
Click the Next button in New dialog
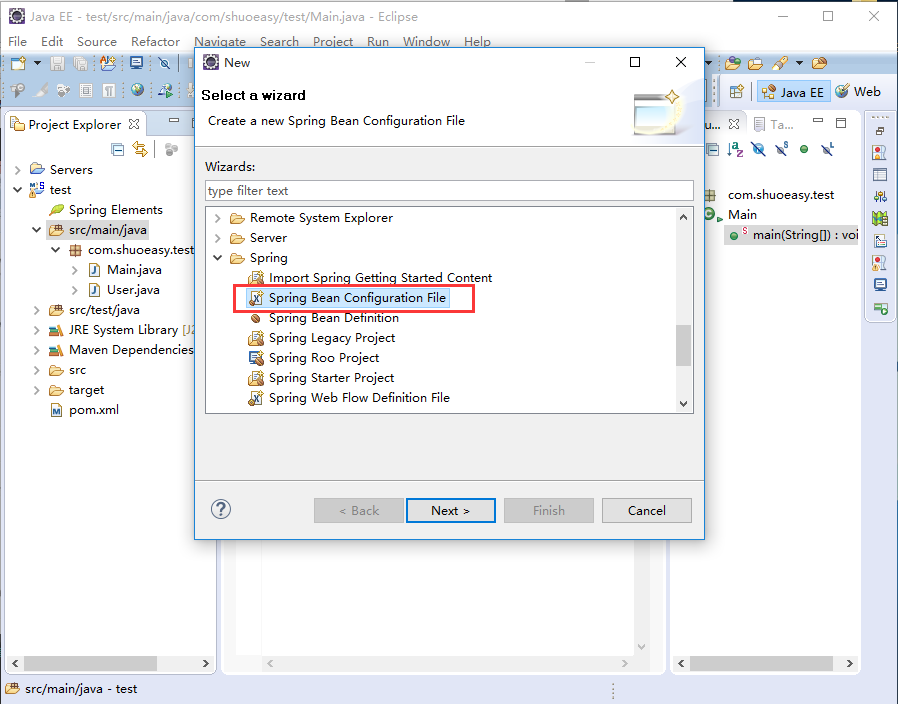(x=451, y=510)
